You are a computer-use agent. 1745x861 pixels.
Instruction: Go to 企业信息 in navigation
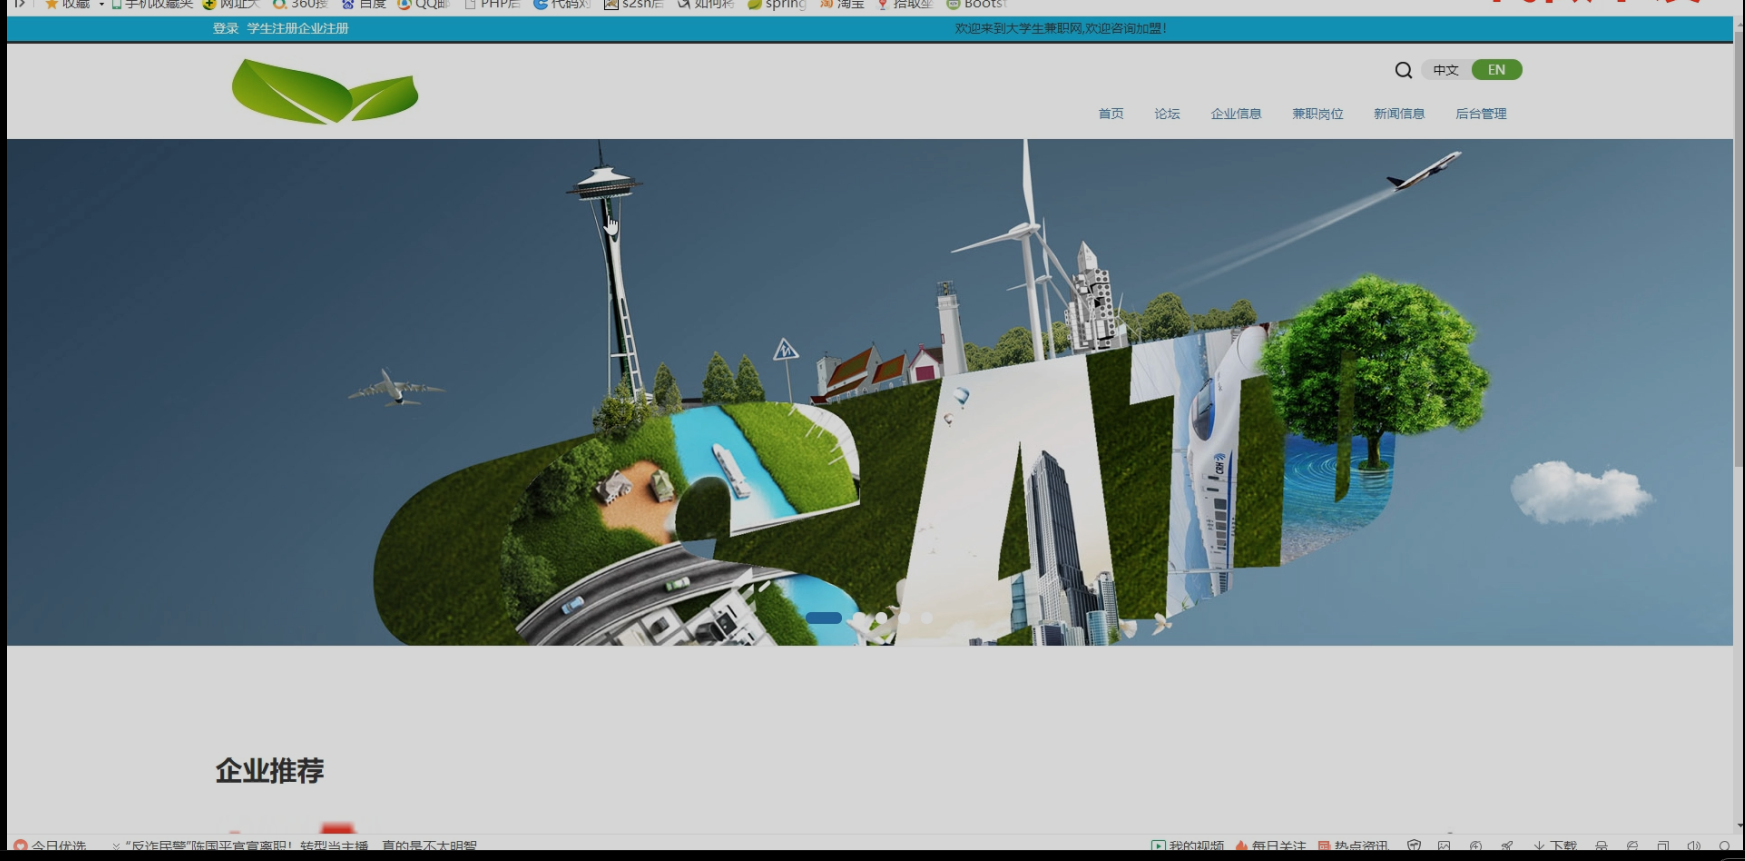[1236, 114]
